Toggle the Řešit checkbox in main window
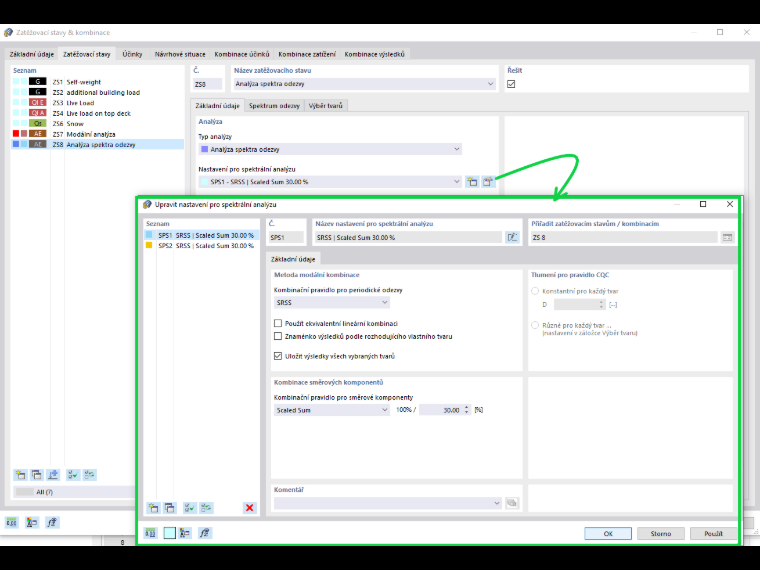Screen dimensions: 760x570 click(x=511, y=84)
